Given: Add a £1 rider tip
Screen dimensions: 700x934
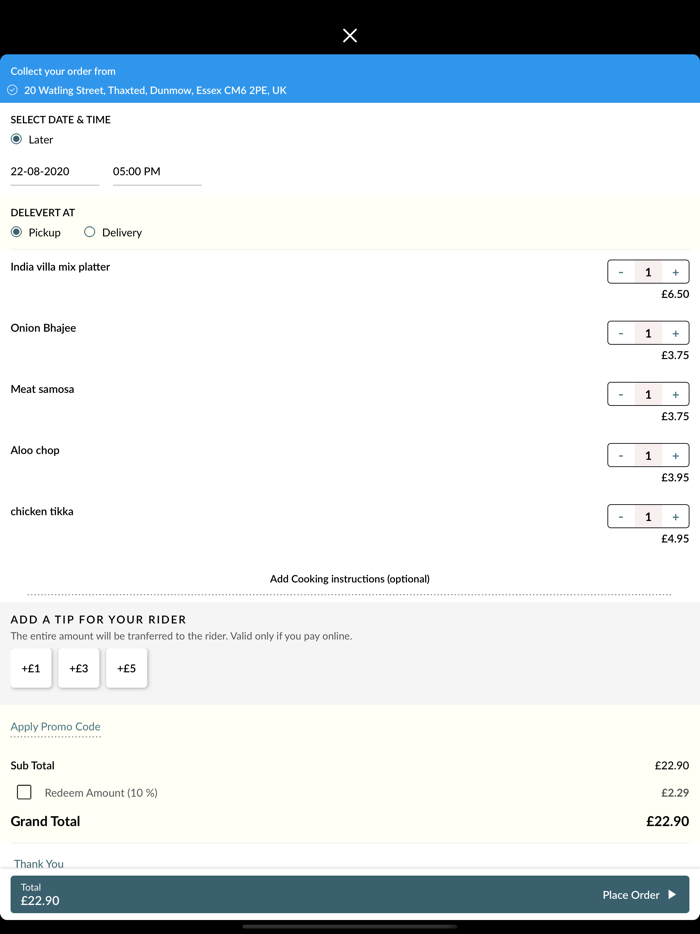Looking at the screenshot, I should point(31,668).
